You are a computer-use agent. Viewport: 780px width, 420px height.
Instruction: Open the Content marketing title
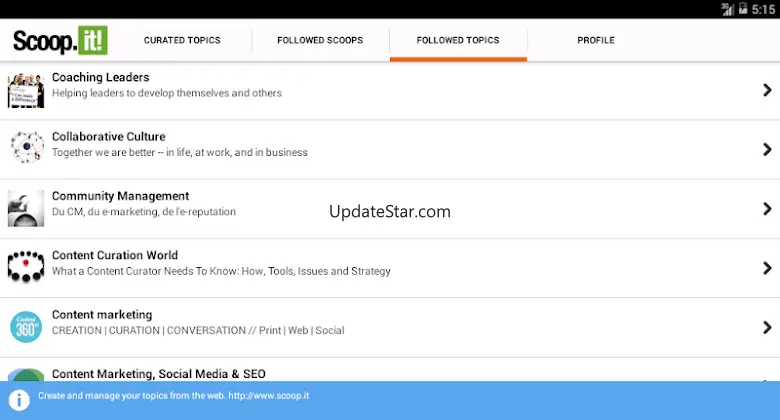coord(102,315)
